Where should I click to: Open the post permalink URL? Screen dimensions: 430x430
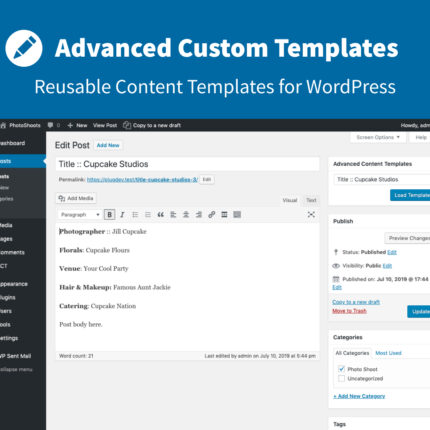point(142,180)
